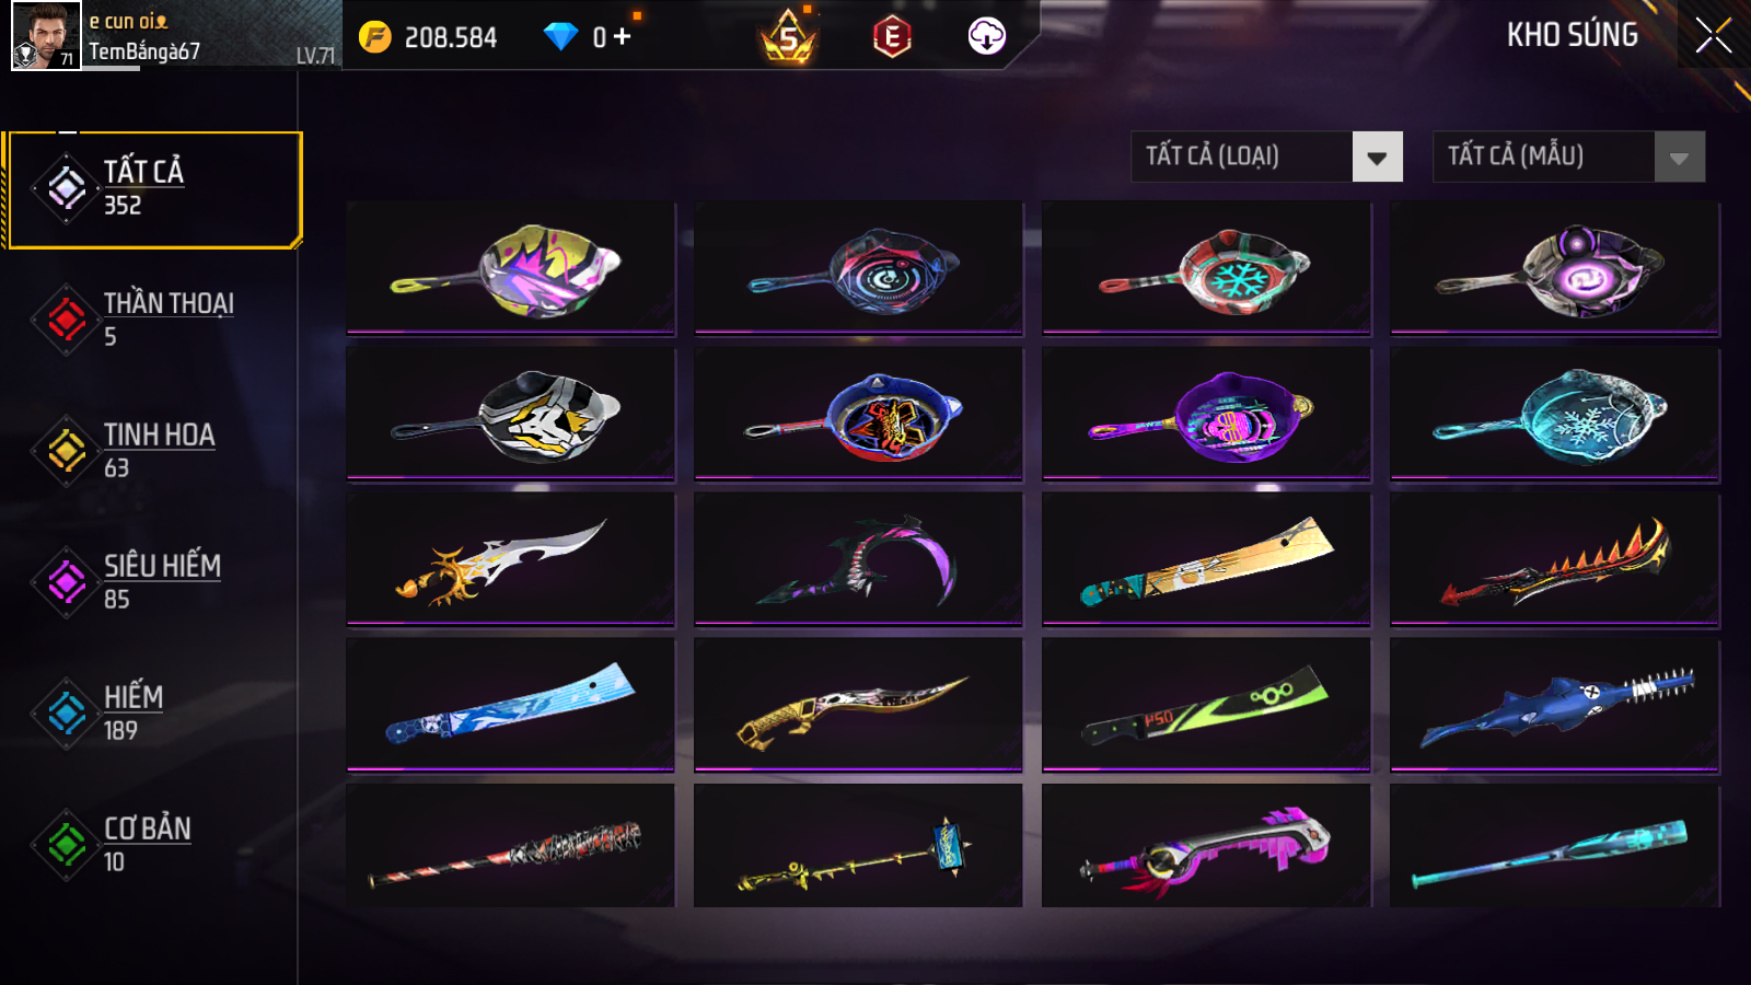Switch to the Thần Thoại category

(150, 320)
